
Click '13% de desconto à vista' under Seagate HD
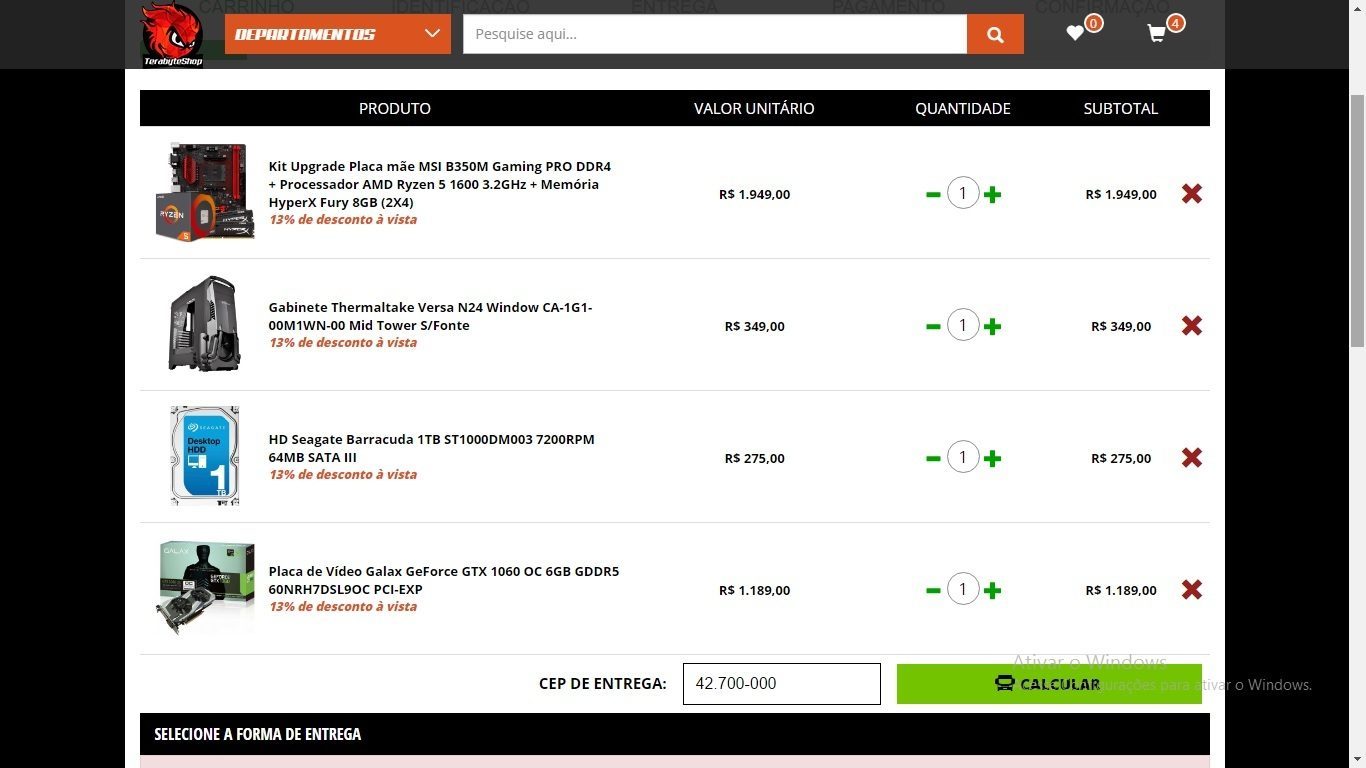click(343, 474)
